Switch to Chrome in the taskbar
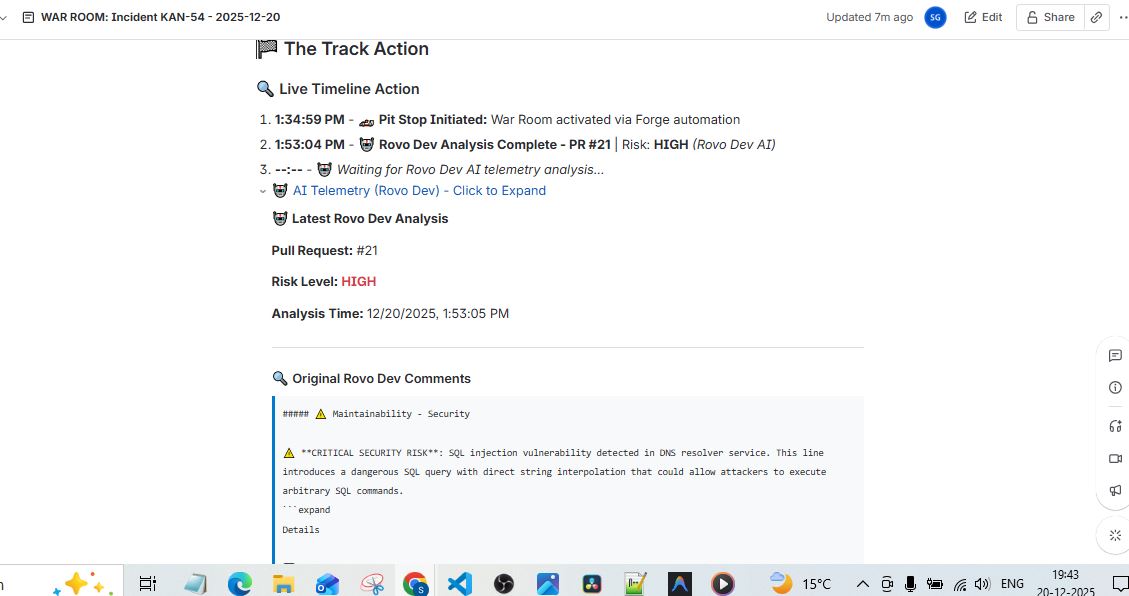This screenshot has height=596, width=1129. click(415, 583)
